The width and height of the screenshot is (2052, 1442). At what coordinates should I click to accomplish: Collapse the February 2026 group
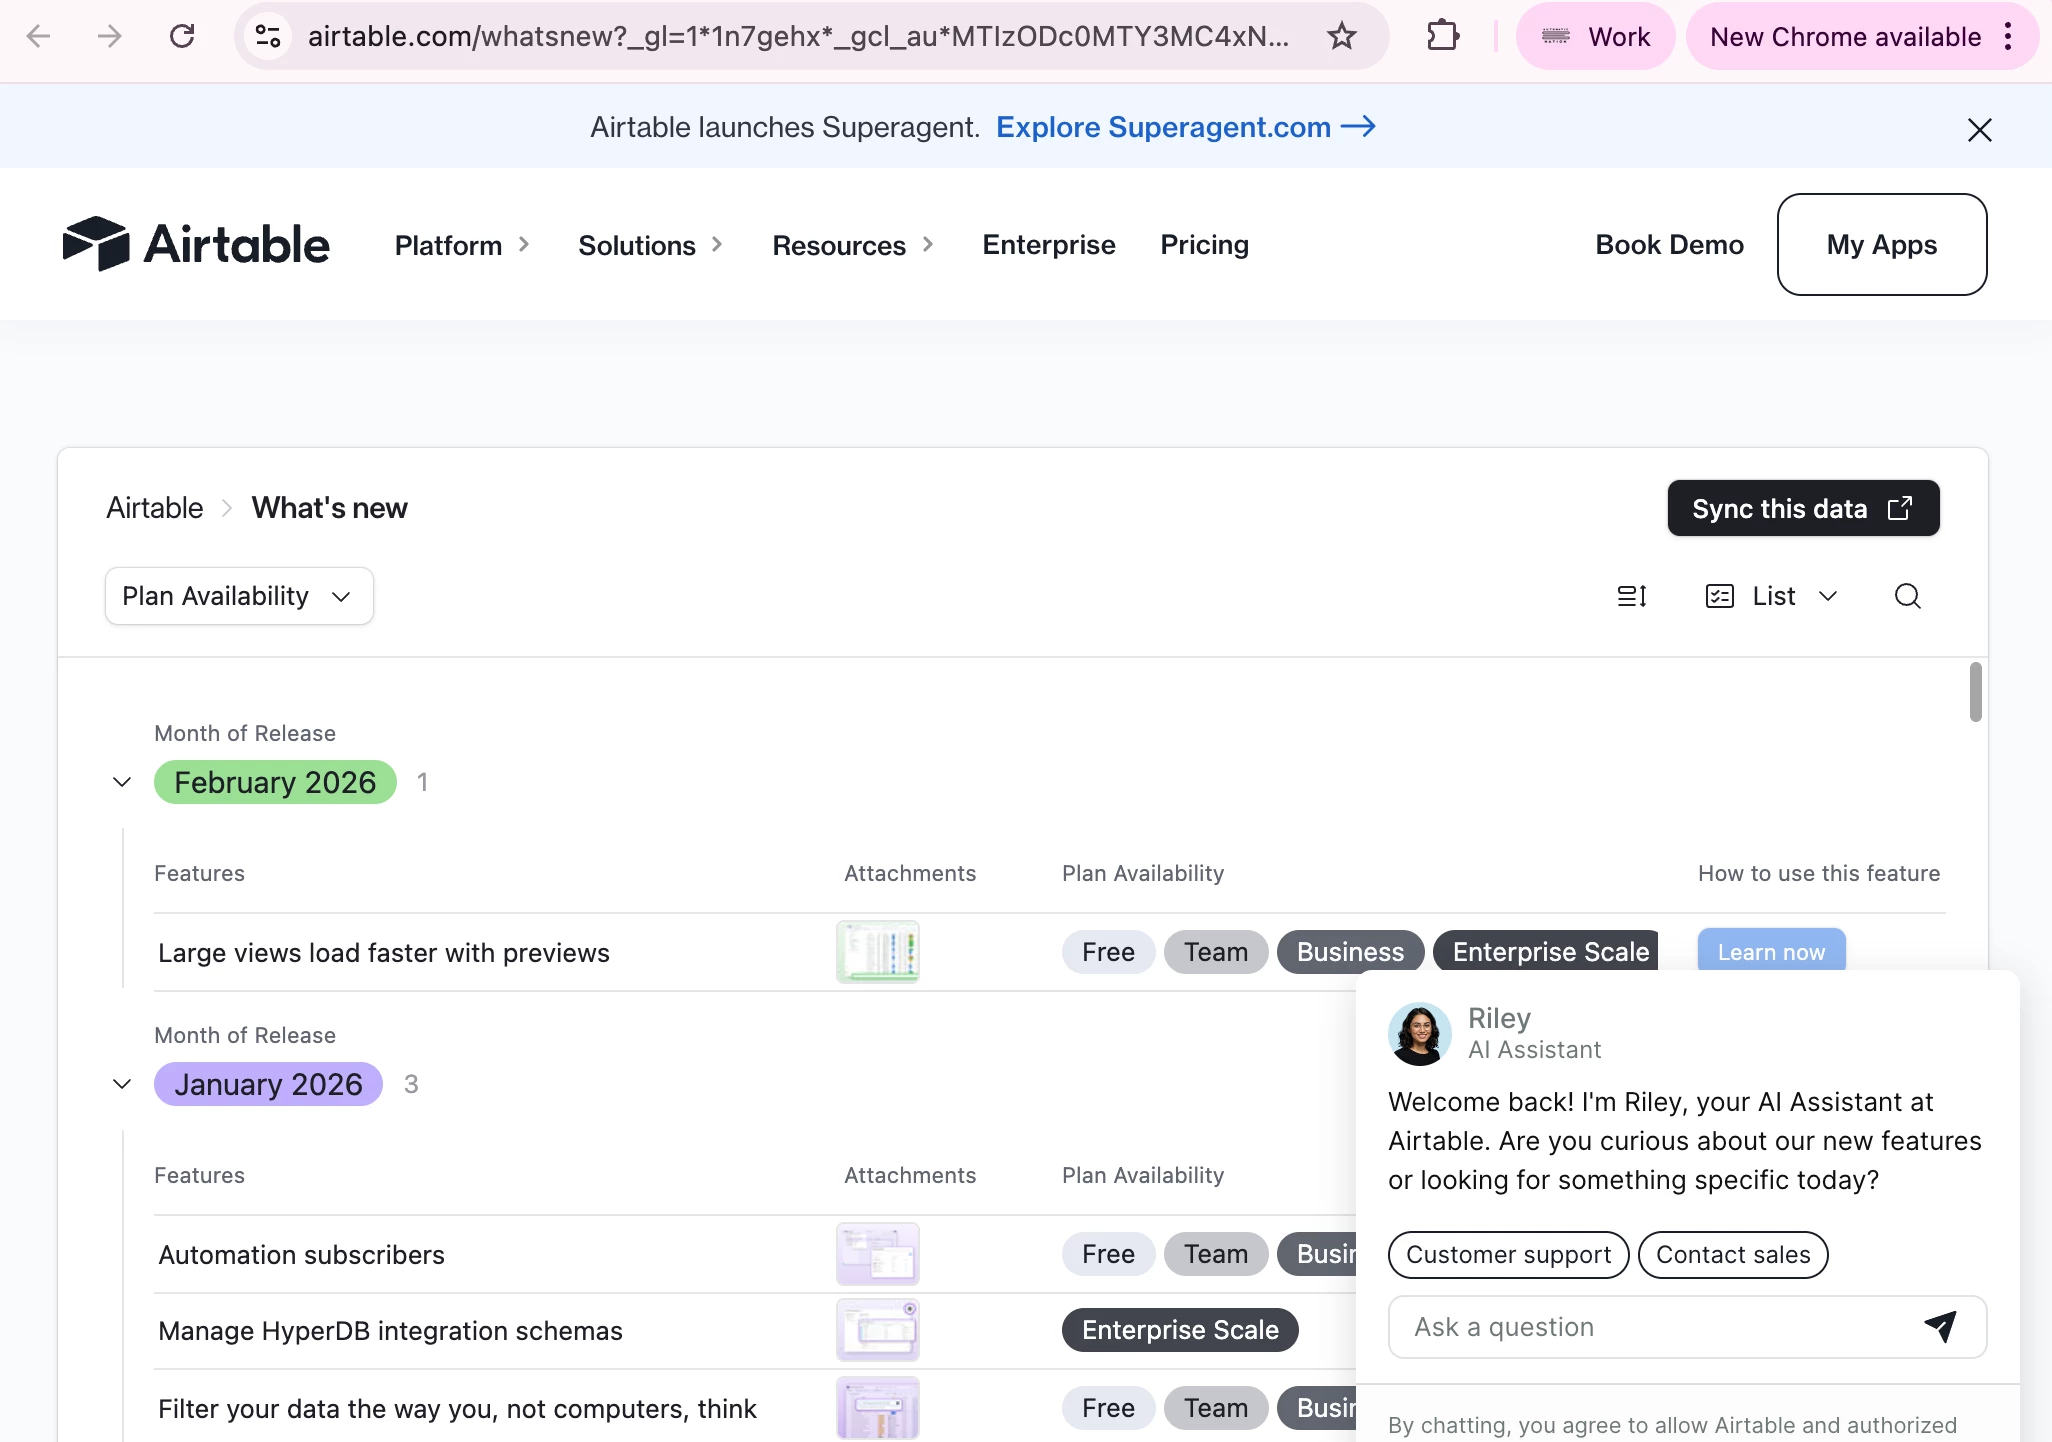pyautogui.click(x=122, y=782)
